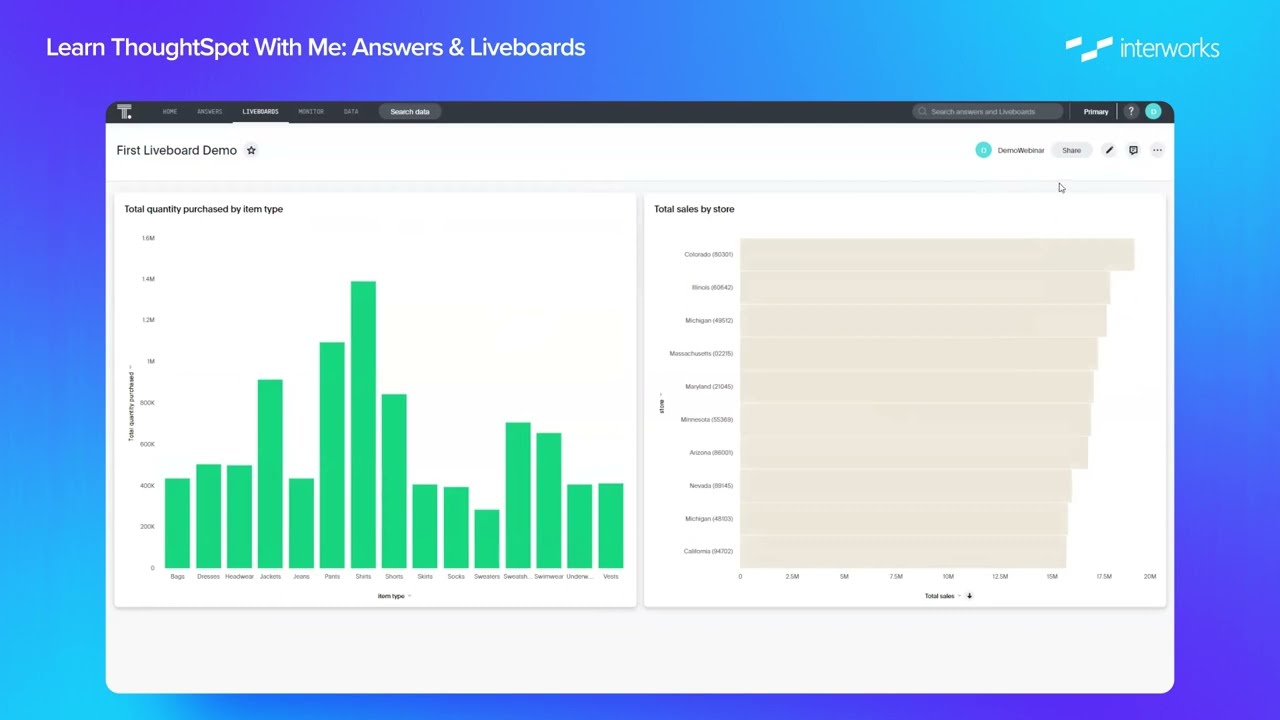Viewport: 1280px width, 720px height.
Task: Click the Maryland (21045) store label
Action: (709, 386)
